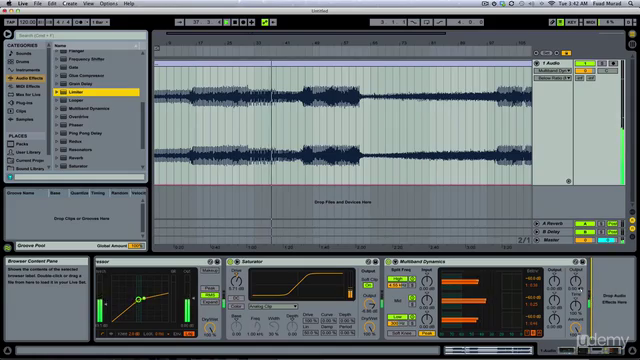The height and width of the screenshot is (360, 640).
Task: Click the Draw Mode pencil icon
Action: tap(552, 22)
